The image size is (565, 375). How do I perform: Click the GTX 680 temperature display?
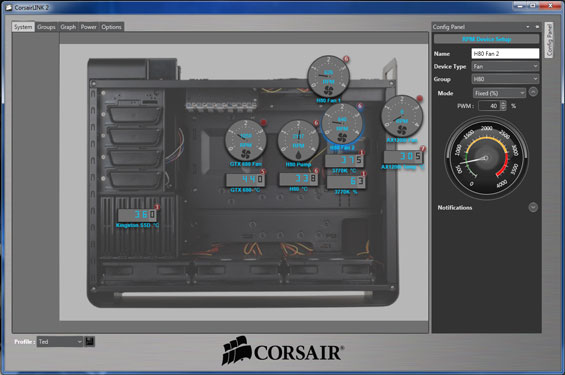[245, 179]
